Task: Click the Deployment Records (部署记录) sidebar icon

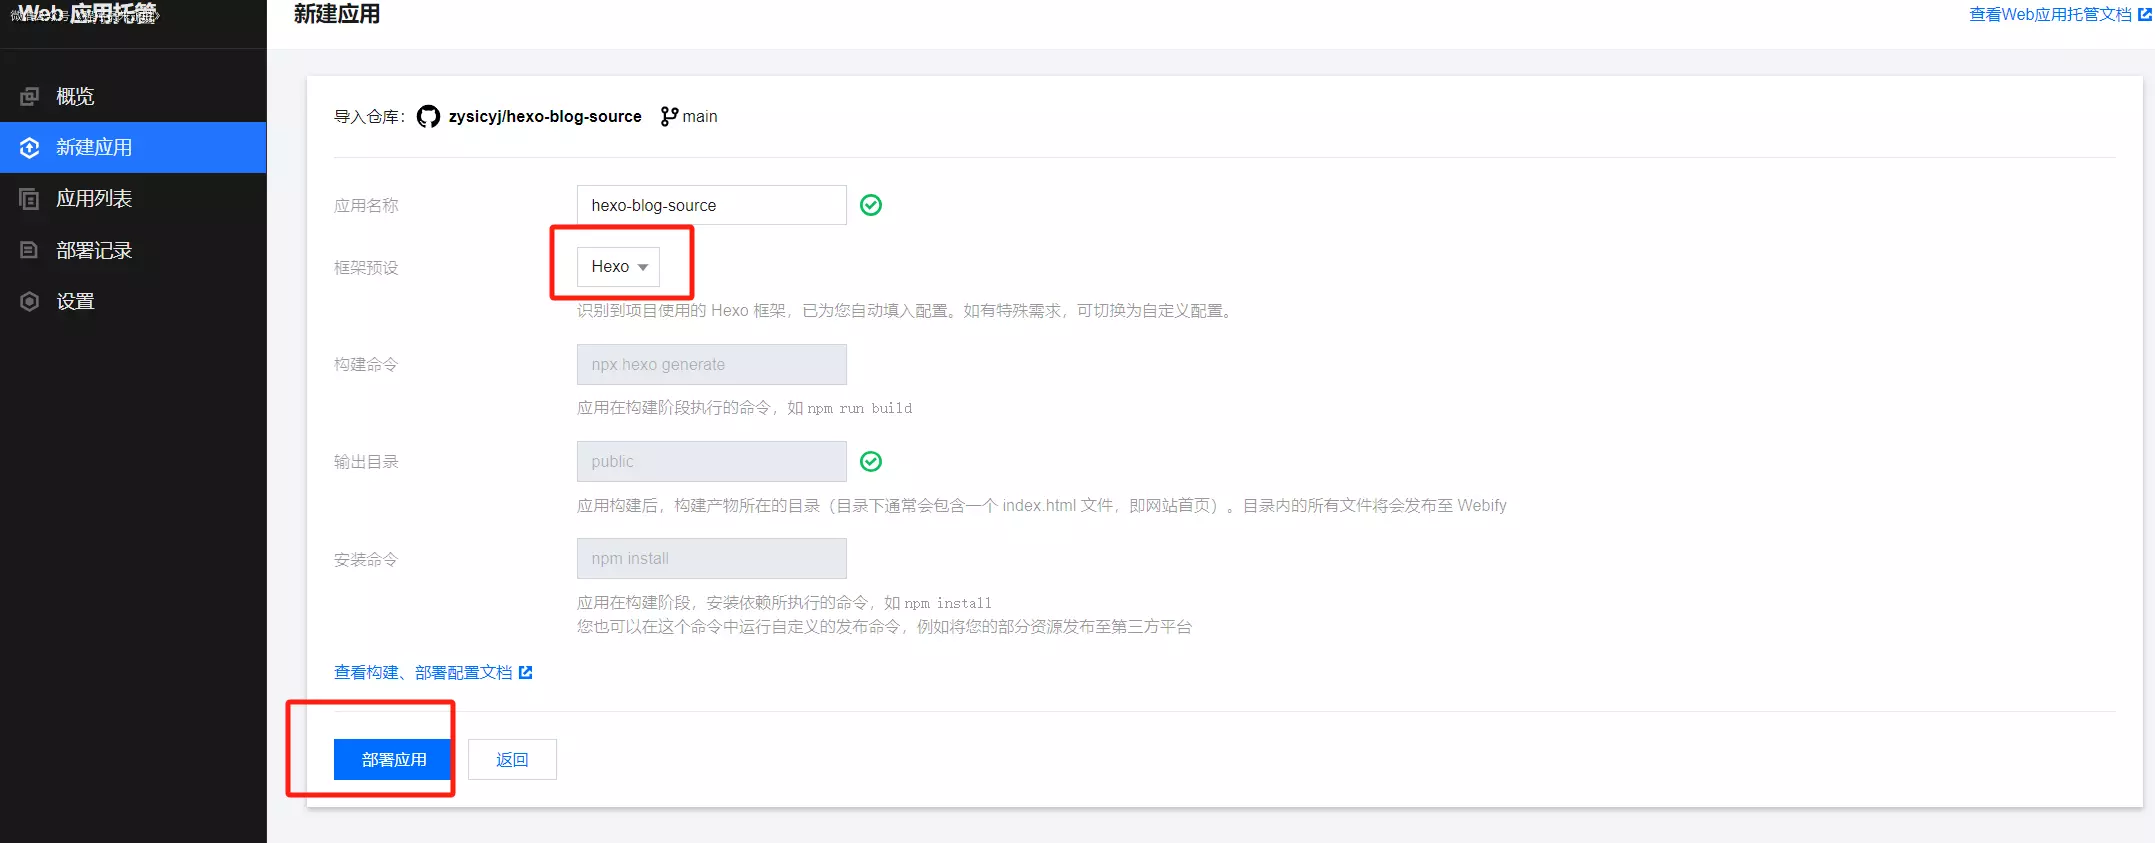Action: point(30,250)
